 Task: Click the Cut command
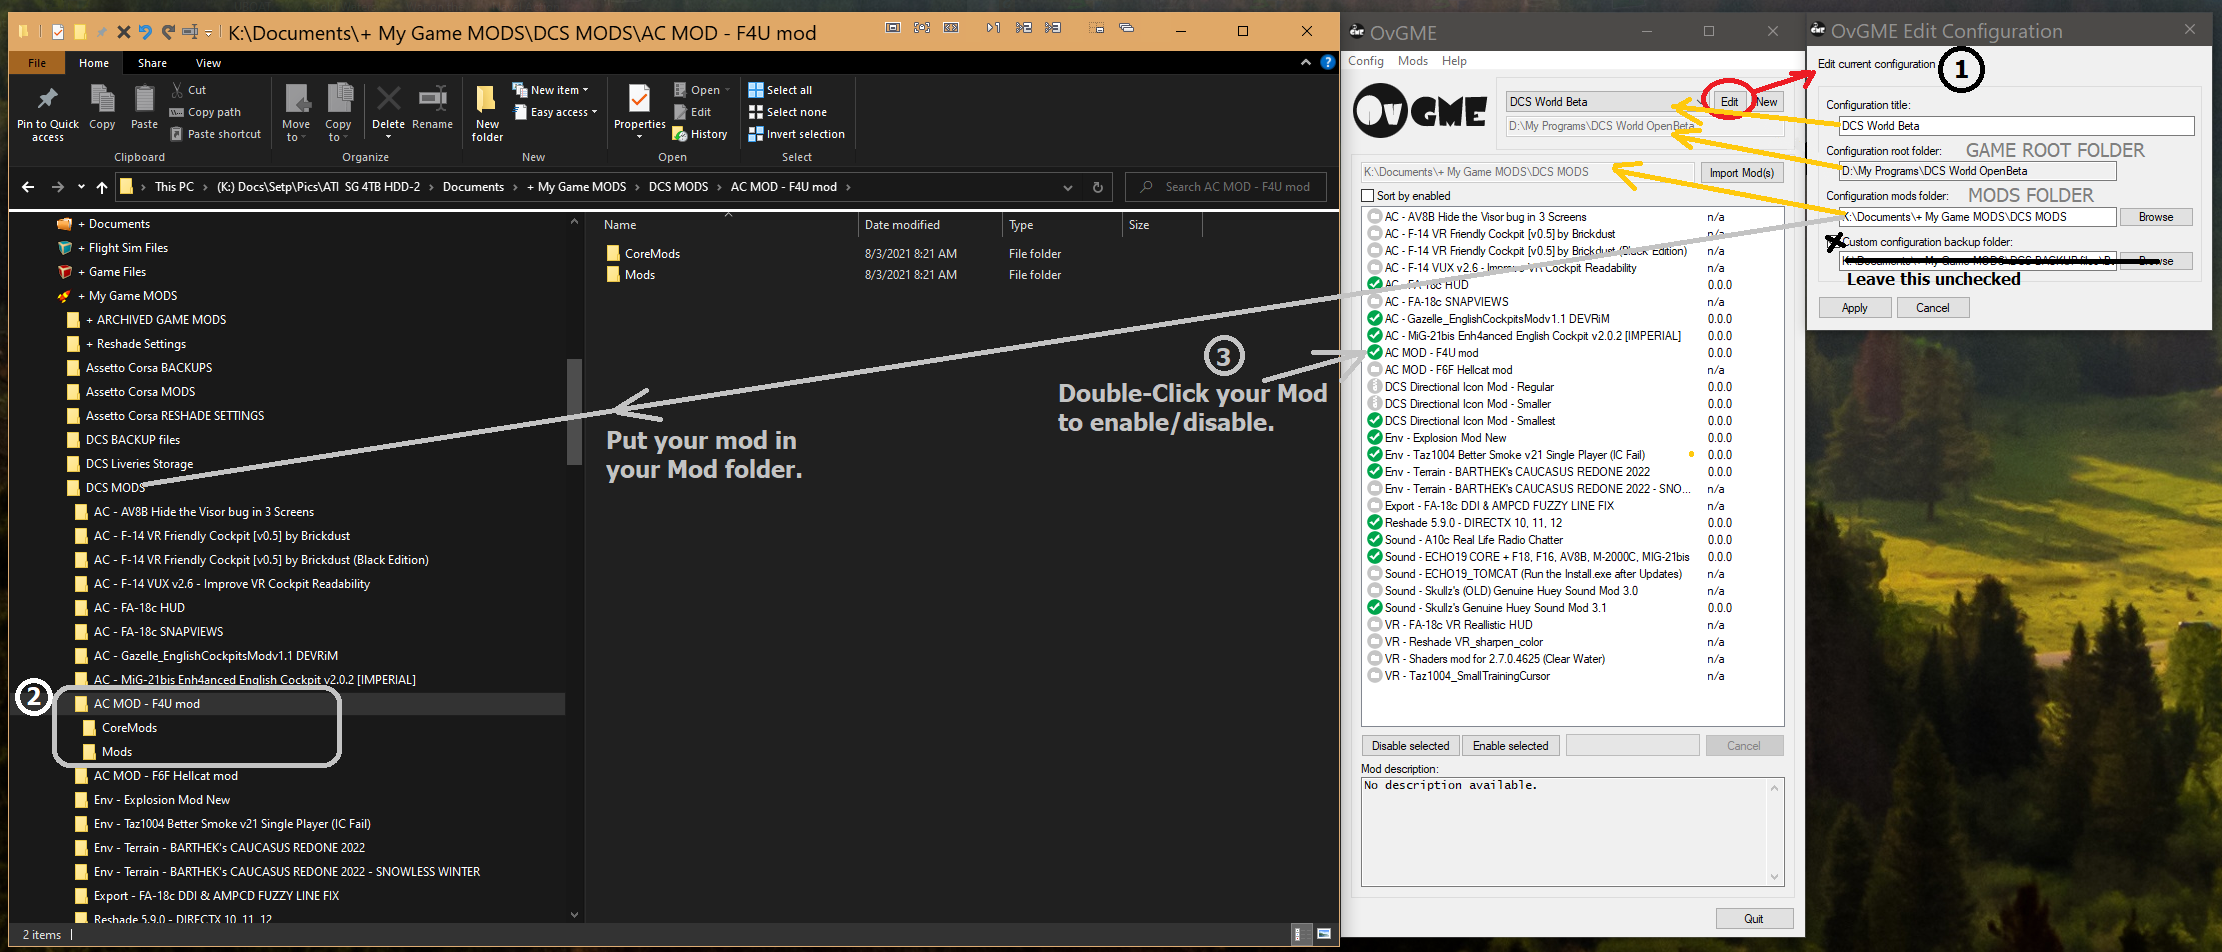[188, 90]
